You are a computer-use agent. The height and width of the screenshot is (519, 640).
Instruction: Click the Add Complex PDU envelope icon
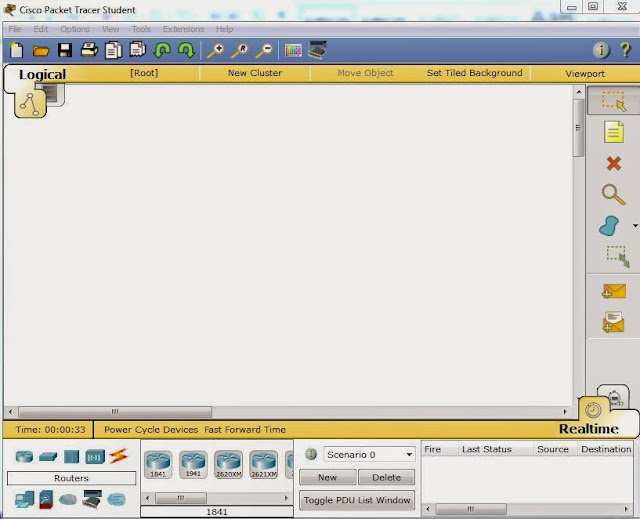tap(613, 322)
